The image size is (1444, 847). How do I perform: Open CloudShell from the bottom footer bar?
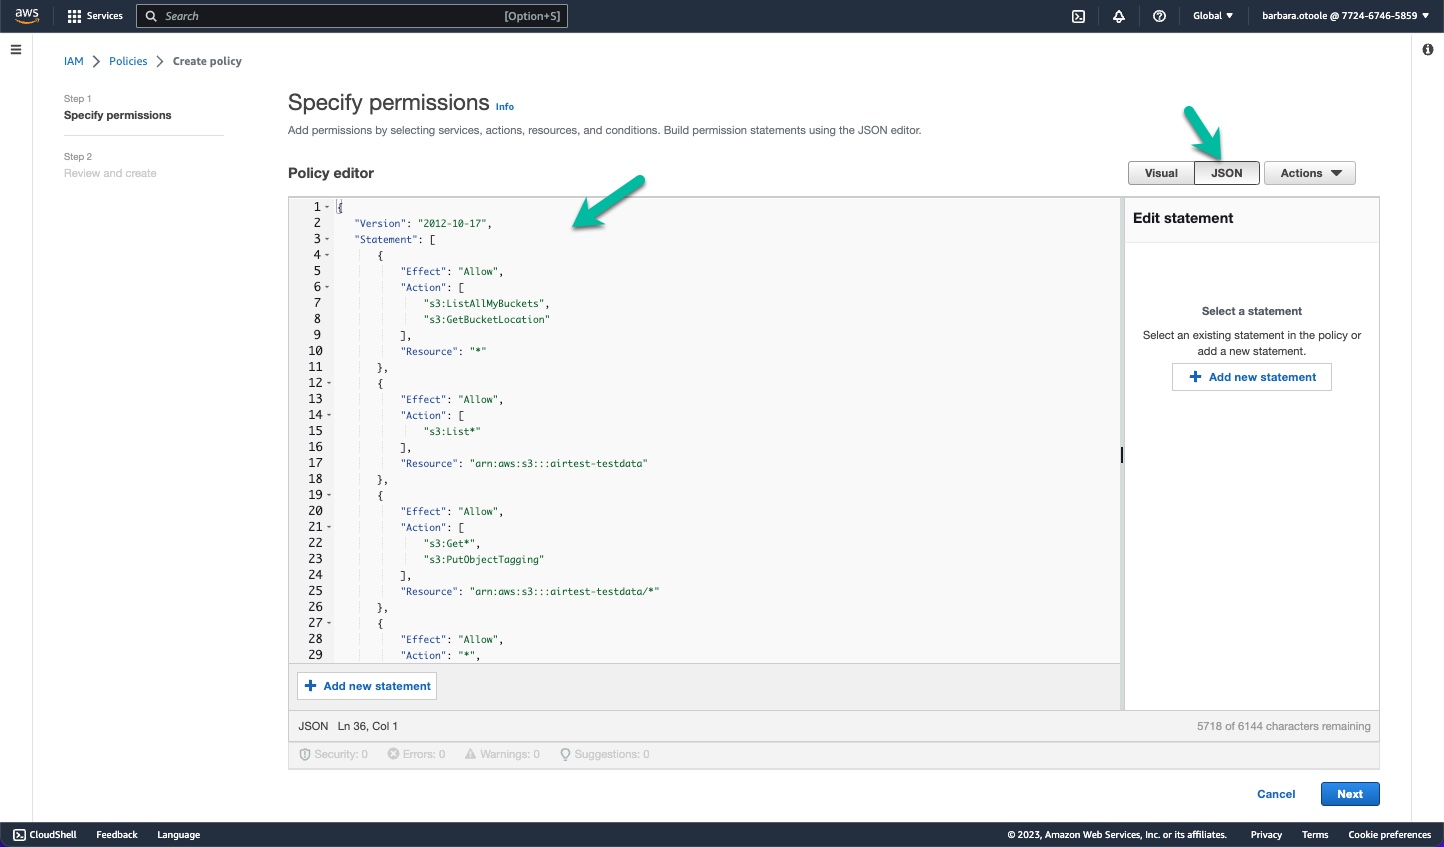point(44,834)
